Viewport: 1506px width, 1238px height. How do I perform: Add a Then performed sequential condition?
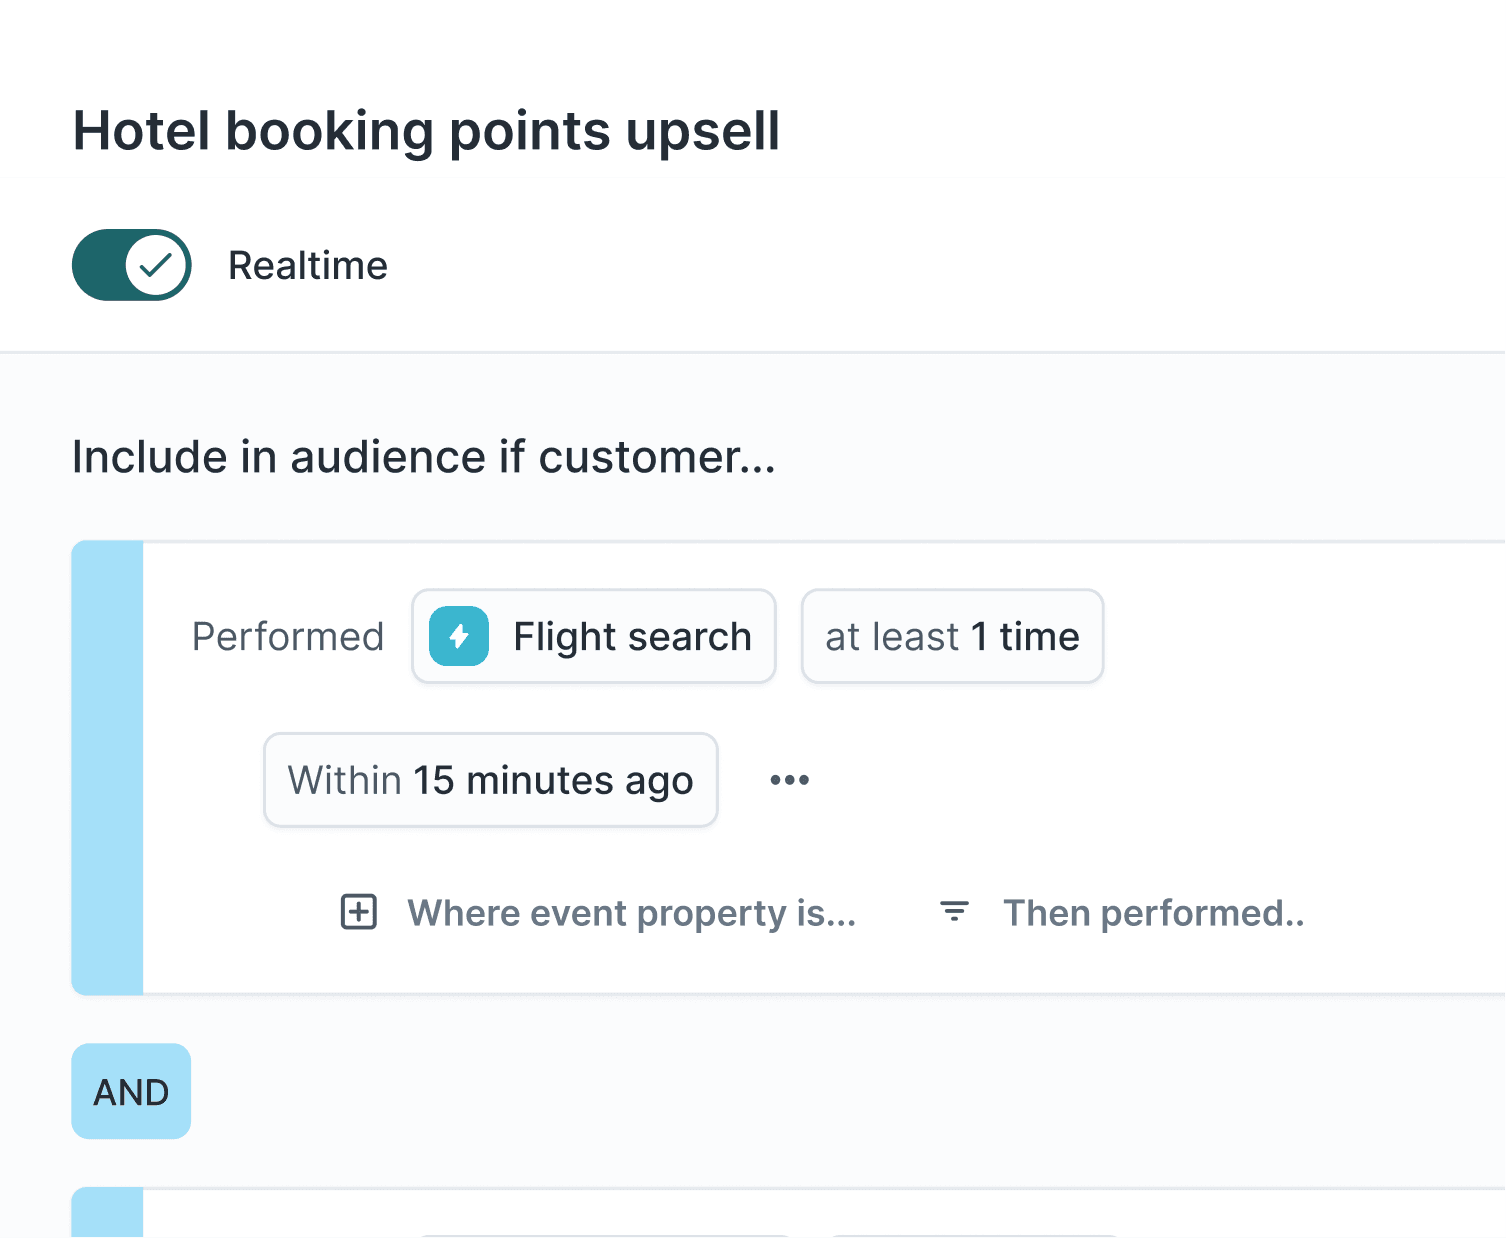click(x=1154, y=912)
